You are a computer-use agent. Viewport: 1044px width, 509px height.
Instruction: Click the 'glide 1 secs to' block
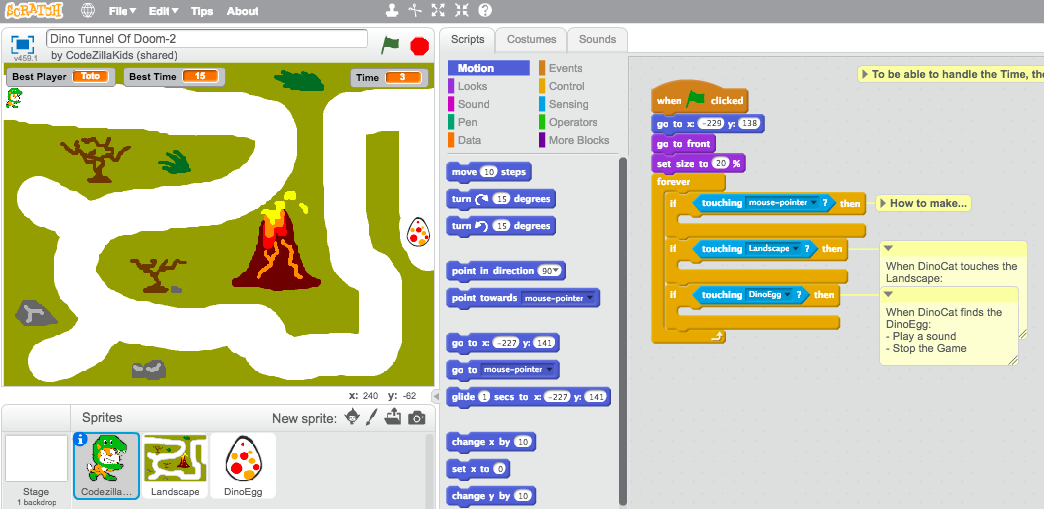[528, 397]
